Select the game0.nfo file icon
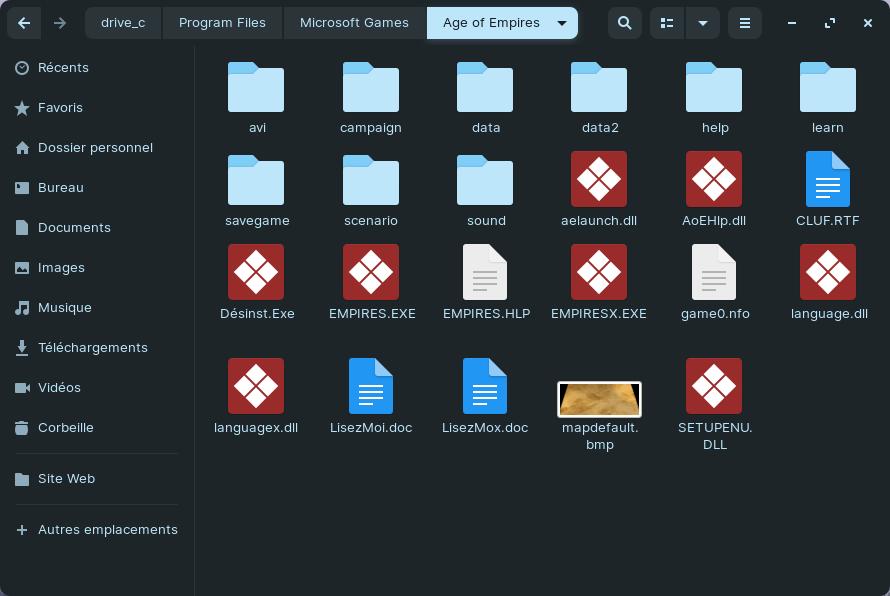Screen dimensions: 890x596 click(713, 272)
